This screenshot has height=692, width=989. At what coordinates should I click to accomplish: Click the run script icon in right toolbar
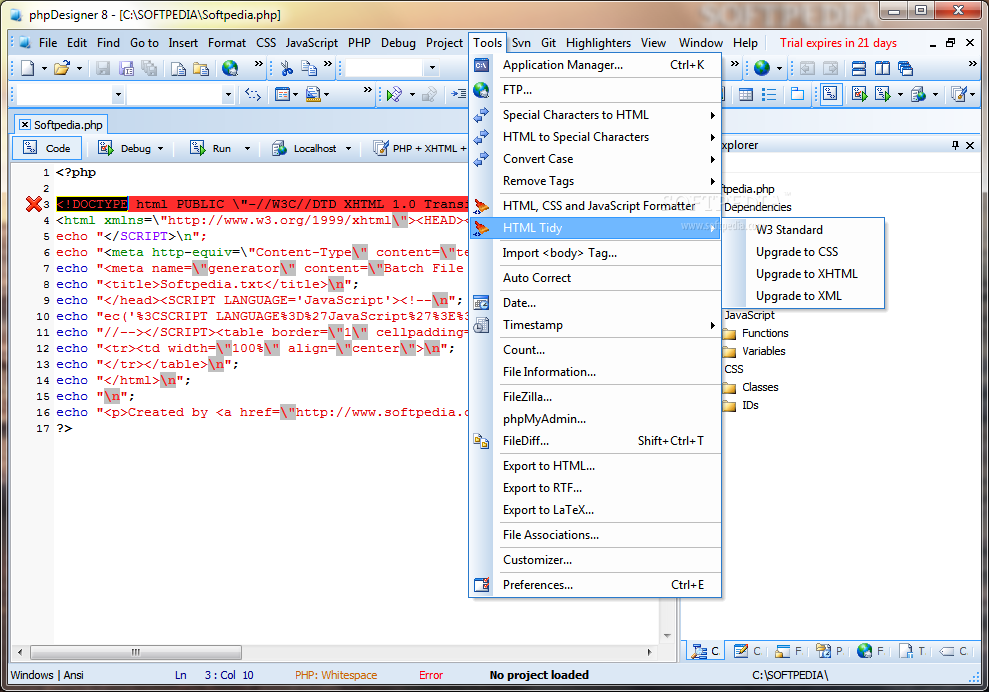[x=882, y=95]
